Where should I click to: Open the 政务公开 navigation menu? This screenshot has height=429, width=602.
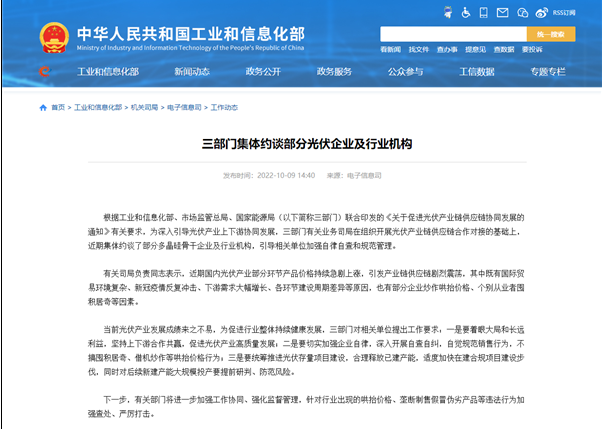pos(263,72)
